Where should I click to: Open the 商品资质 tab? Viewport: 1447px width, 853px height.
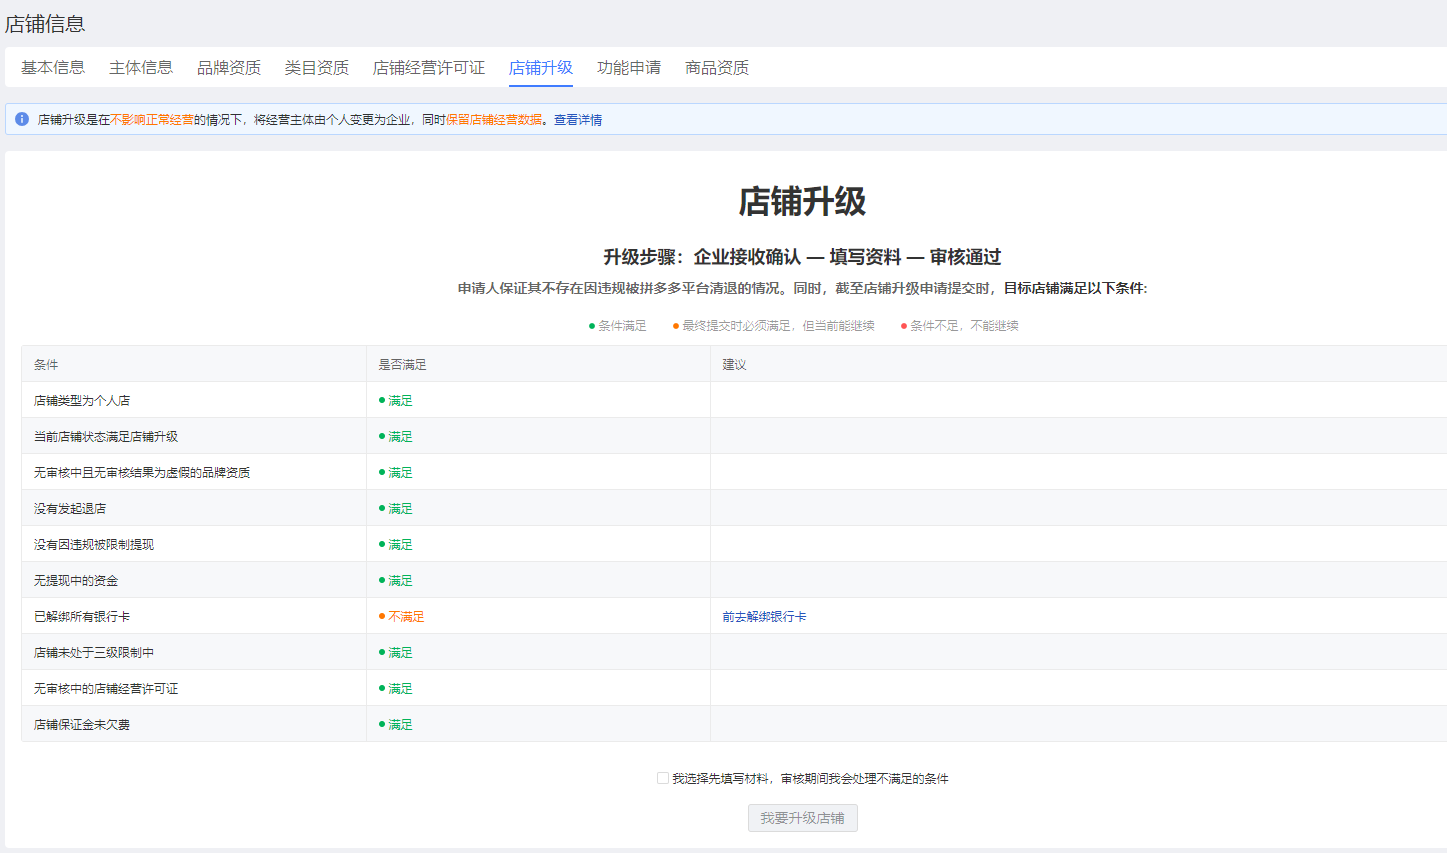point(717,68)
